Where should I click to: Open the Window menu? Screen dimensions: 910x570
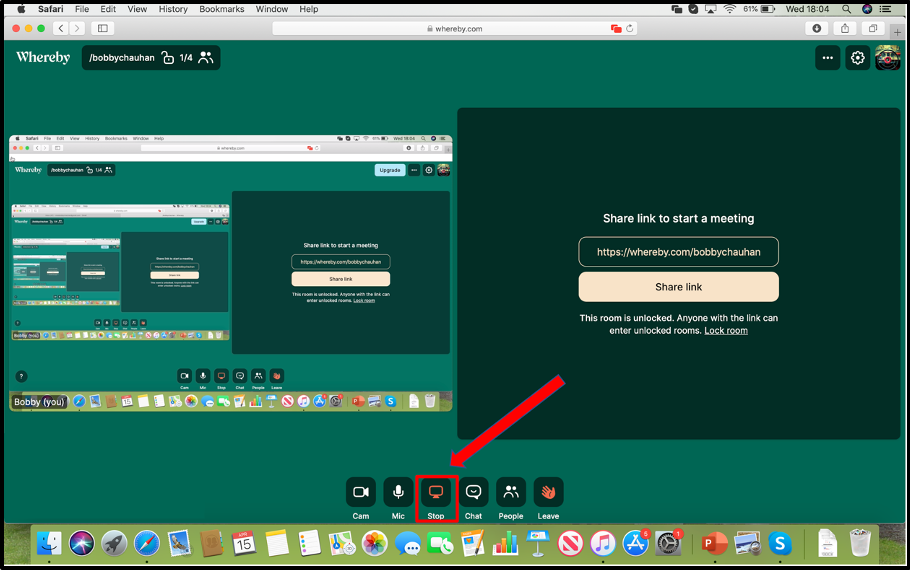272,9
